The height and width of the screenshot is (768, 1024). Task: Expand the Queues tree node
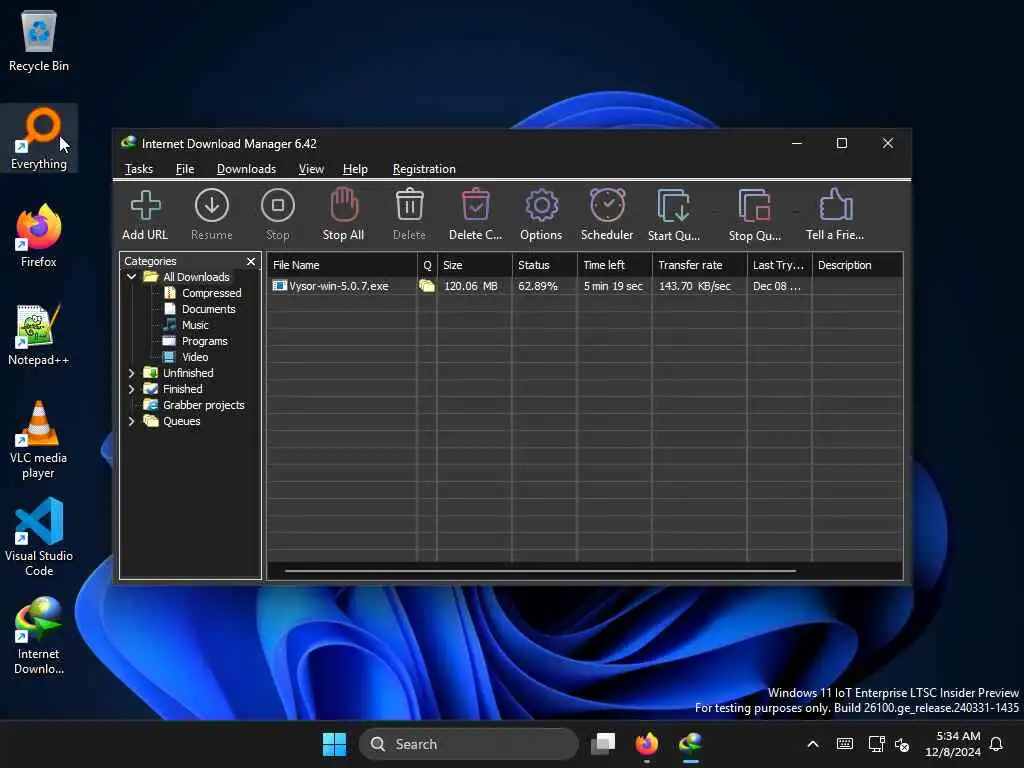pyautogui.click(x=131, y=421)
